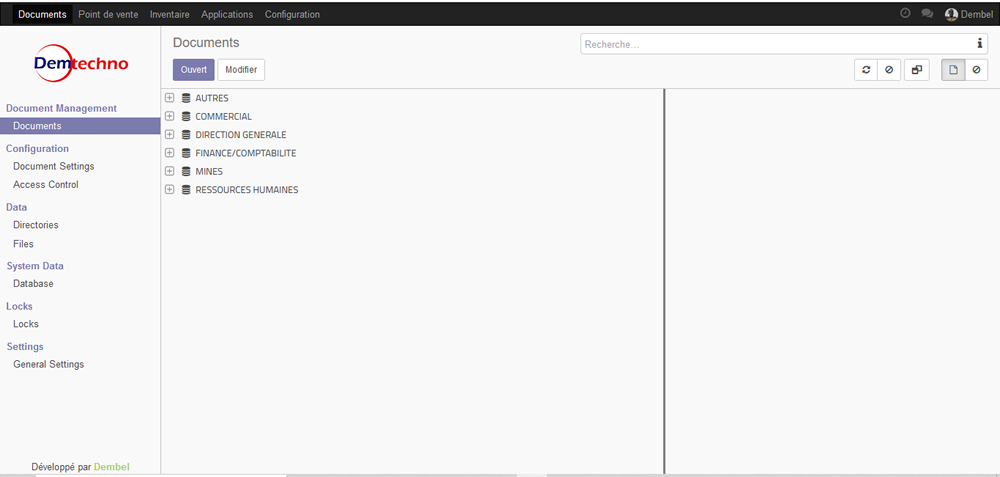The width and height of the screenshot is (1000, 477).
Task: Expand the RESSOURCES HUMAINES node
Action: click(170, 189)
